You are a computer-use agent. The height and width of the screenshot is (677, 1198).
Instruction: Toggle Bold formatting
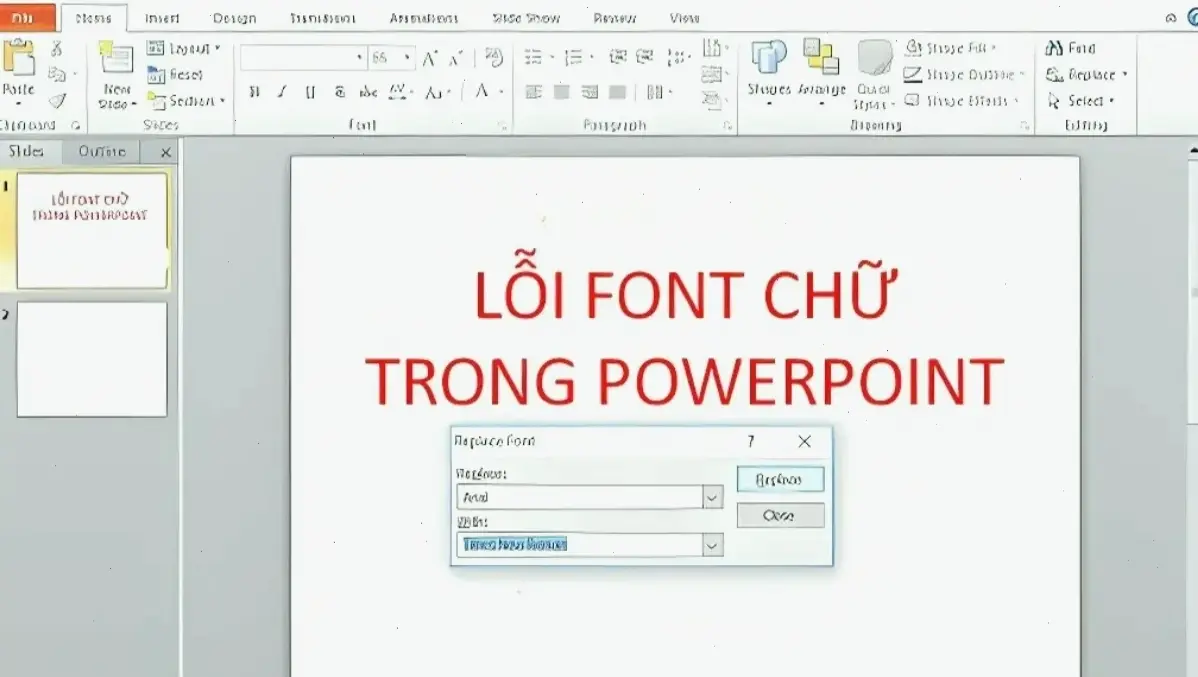coord(254,92)
